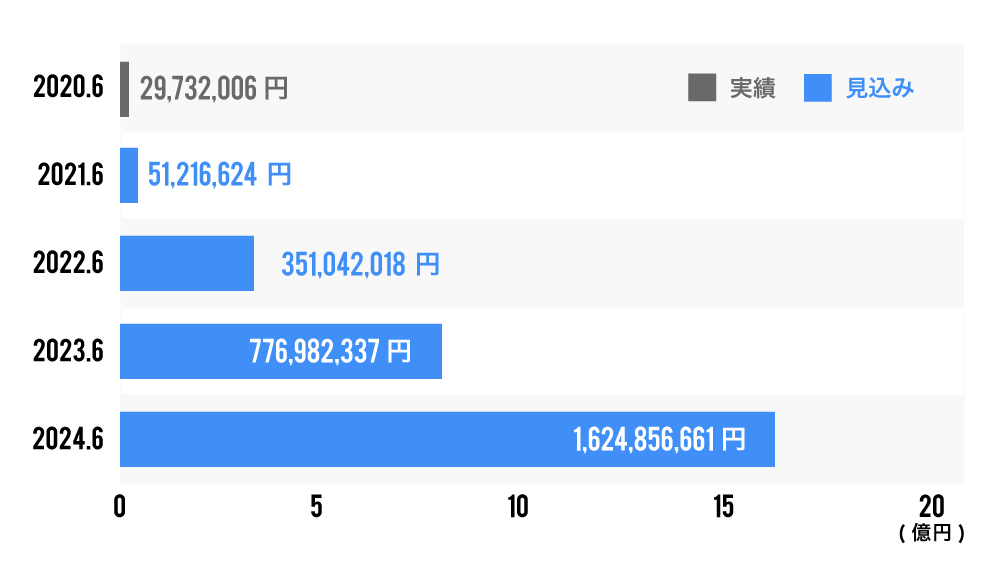Select the blue 2022.6 bar
Viewport: 1000px width, 573px height.
pyautogui.click(x=187, y=264)
